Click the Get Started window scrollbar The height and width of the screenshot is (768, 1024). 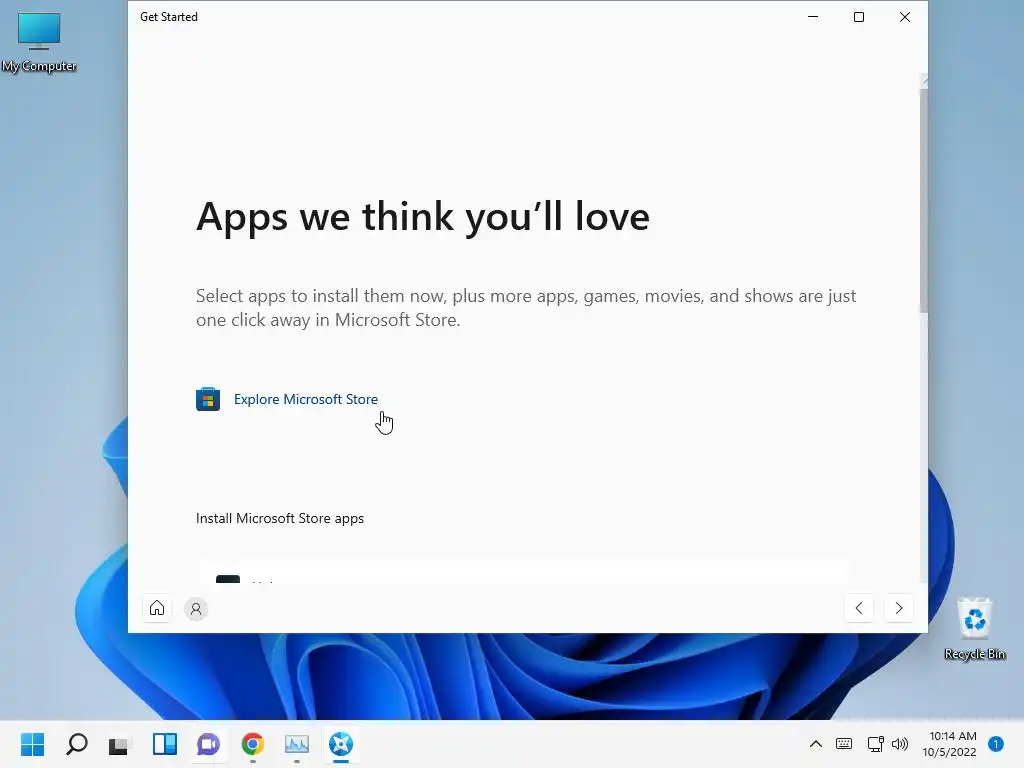click(923, 199)
